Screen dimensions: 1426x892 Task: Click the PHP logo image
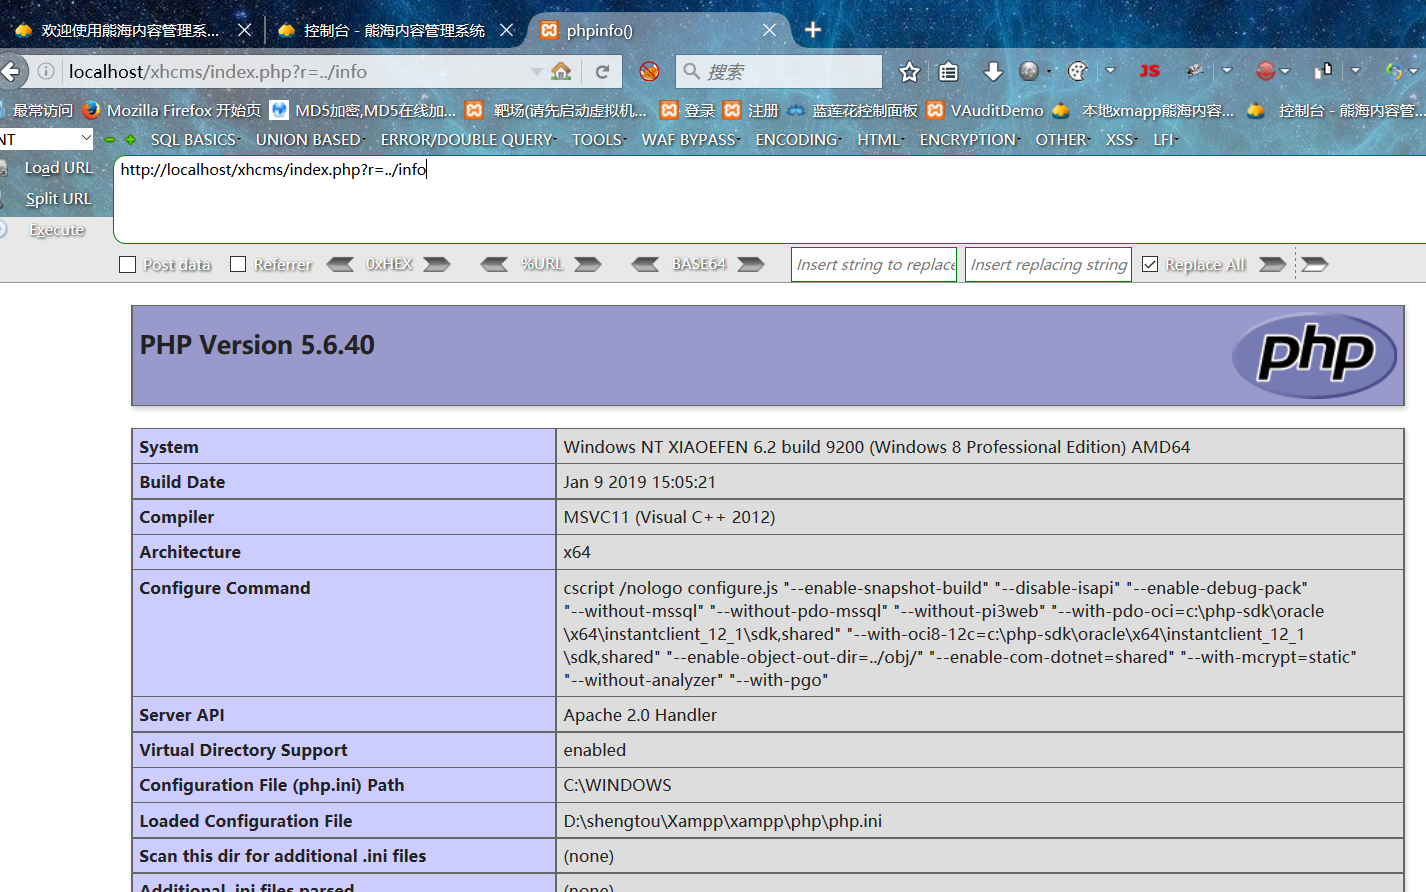(1314, 355)
